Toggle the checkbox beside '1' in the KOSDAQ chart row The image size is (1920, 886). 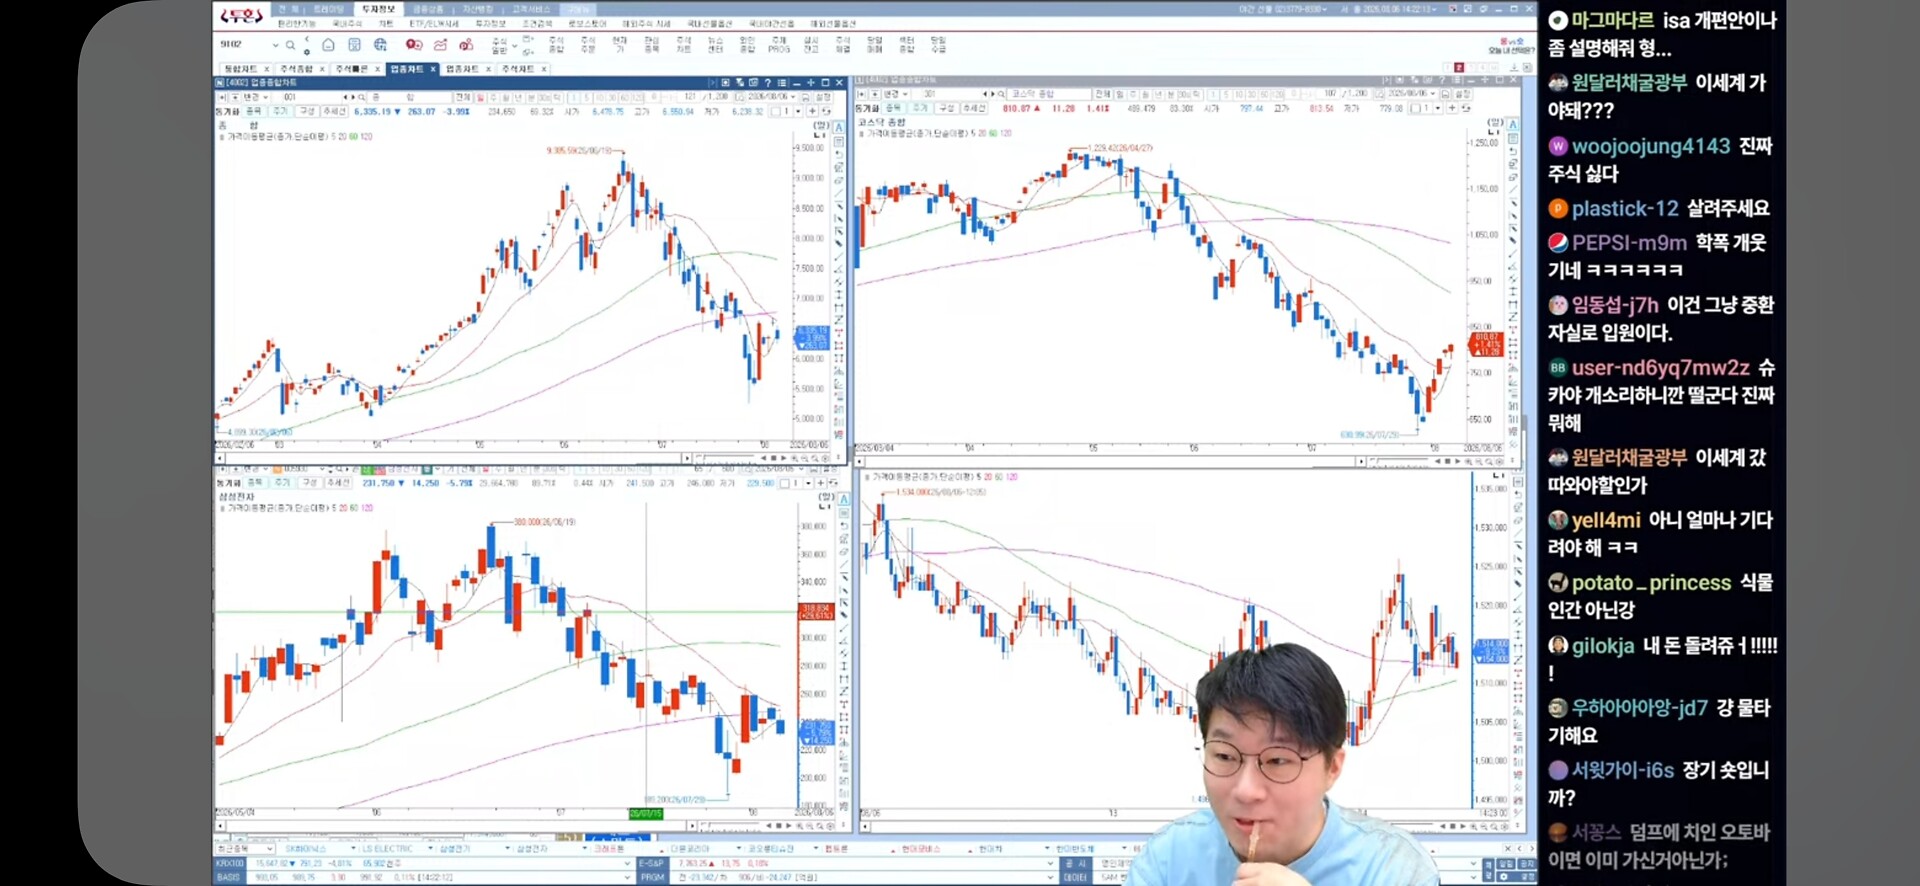[x=1415, y=108]
